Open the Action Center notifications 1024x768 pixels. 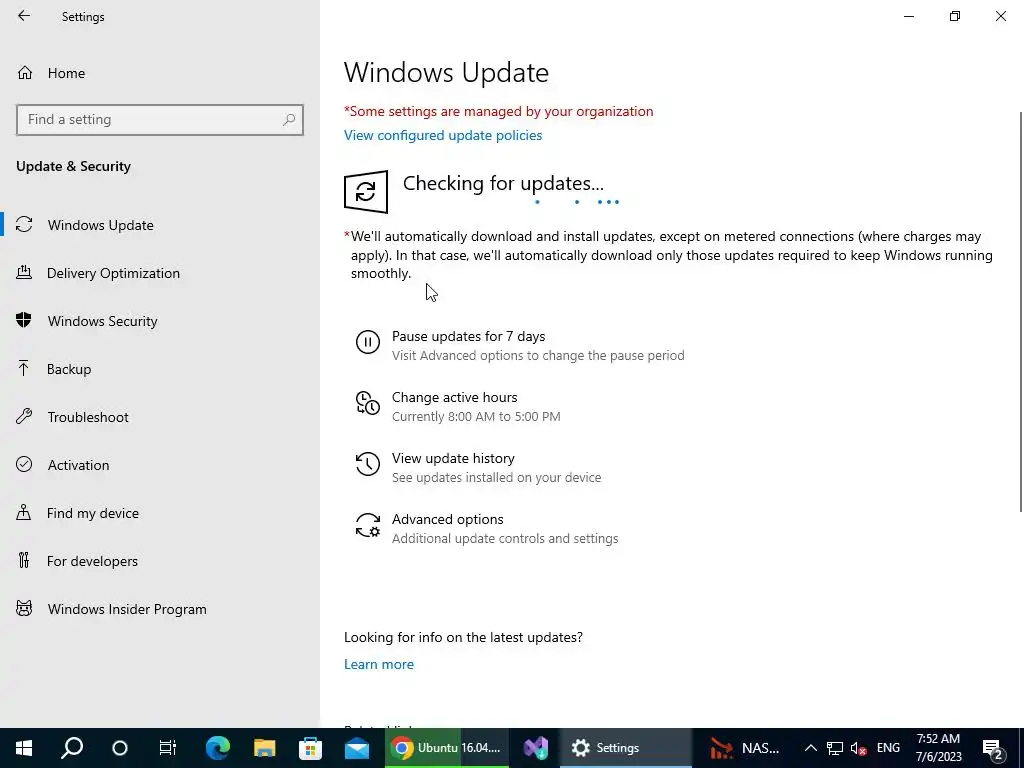993,748
